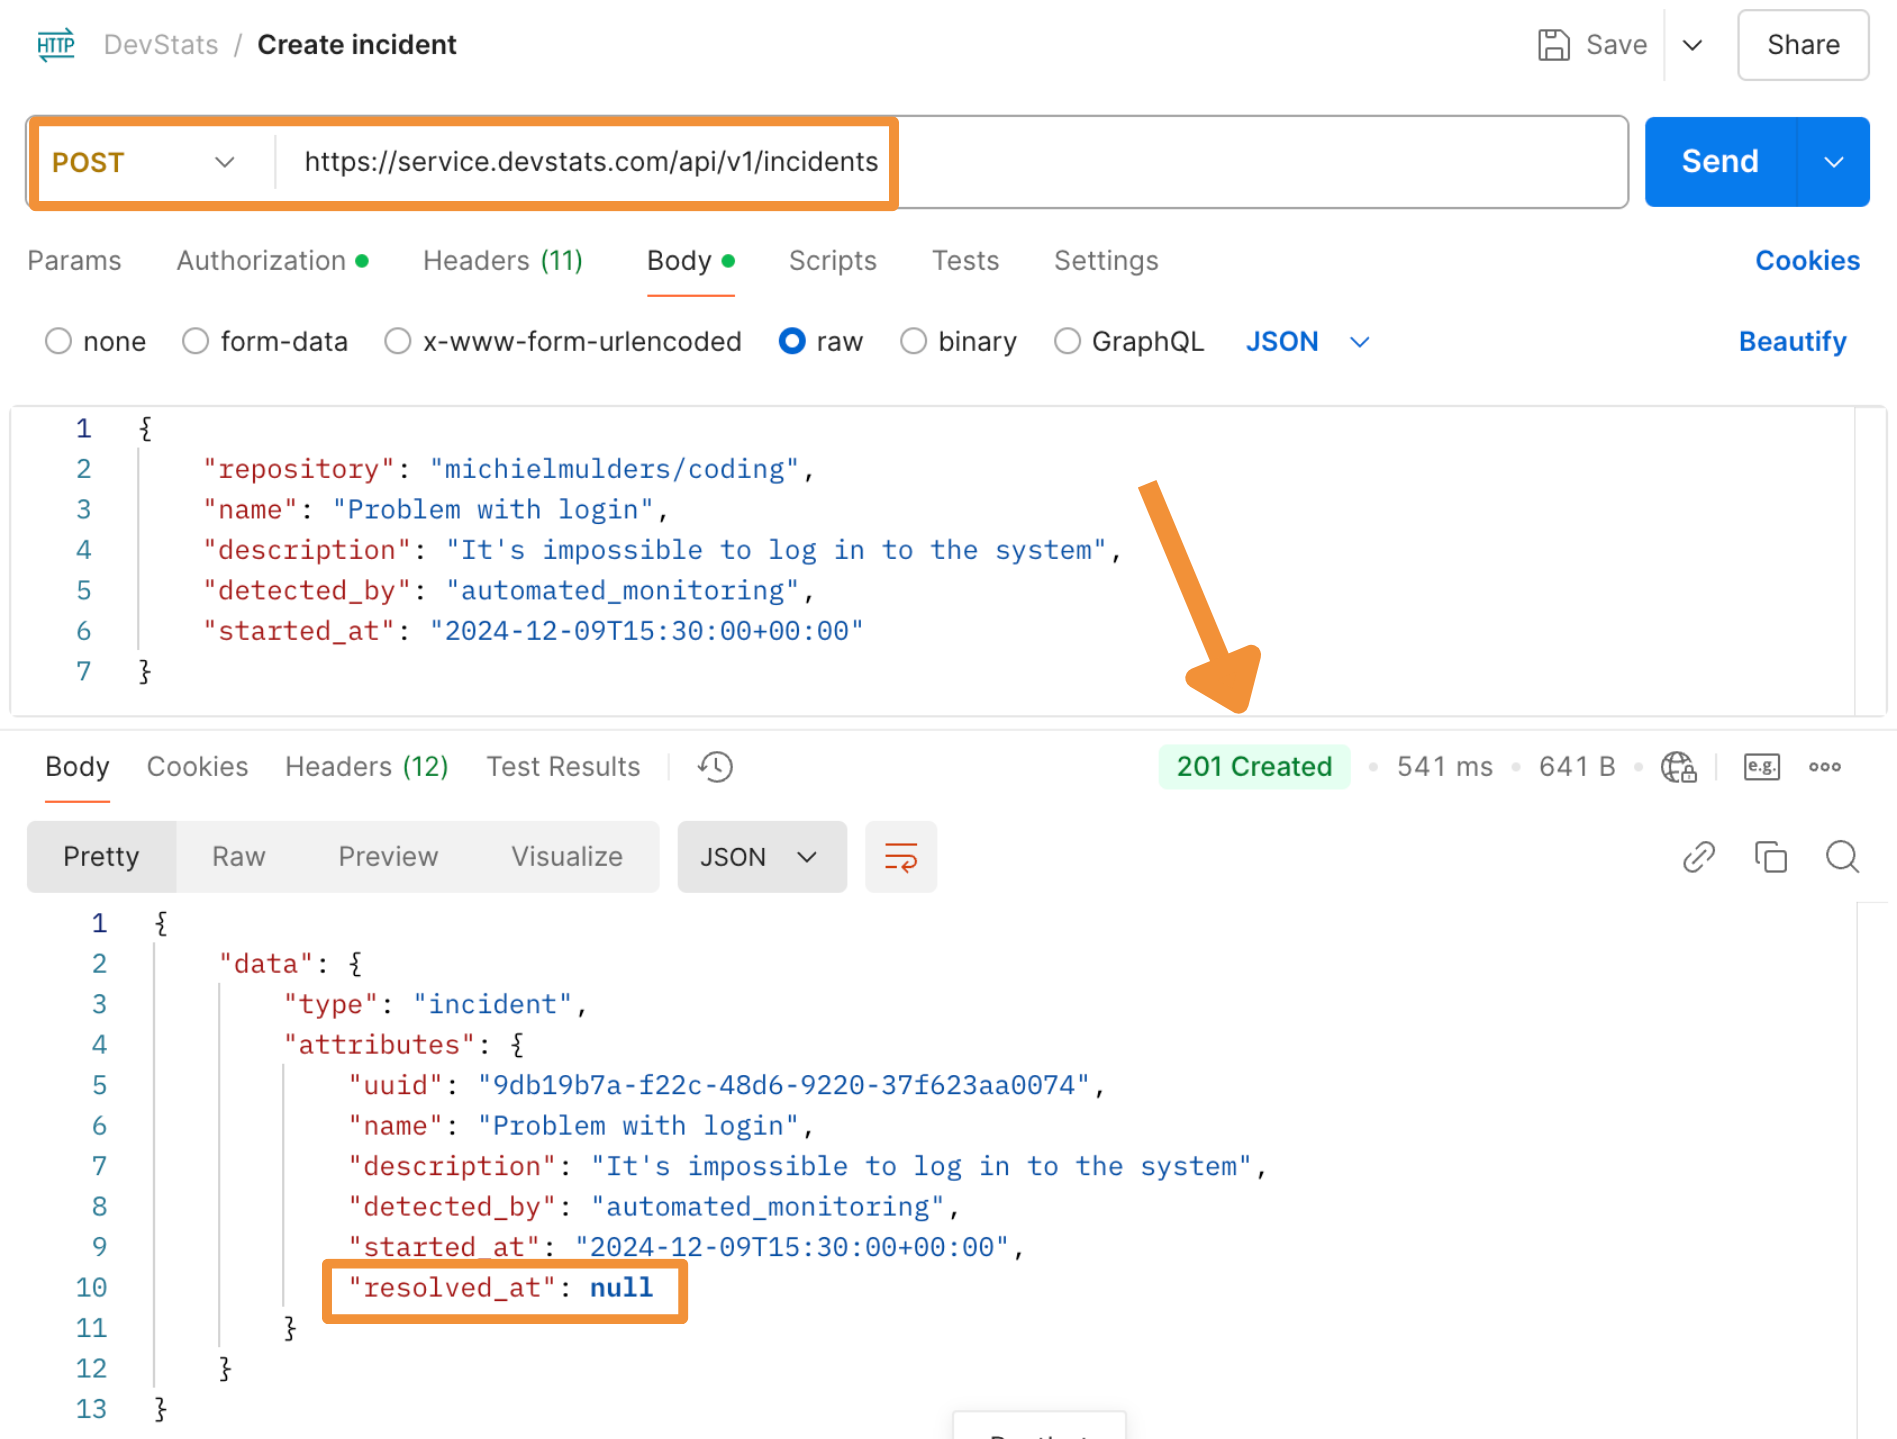
Task: Click the request URL input field
Action: [950, 162]
